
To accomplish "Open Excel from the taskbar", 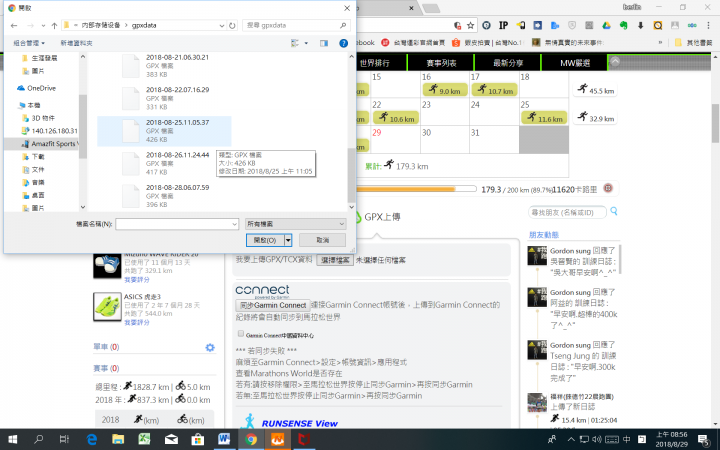I will (144, 439).
